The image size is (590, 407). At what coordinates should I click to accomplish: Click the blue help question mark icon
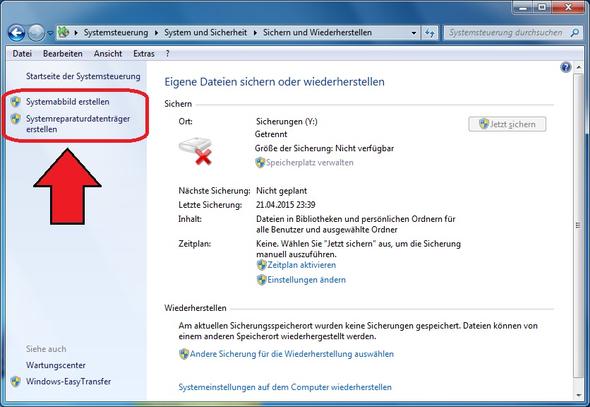(x=566, y=68)
